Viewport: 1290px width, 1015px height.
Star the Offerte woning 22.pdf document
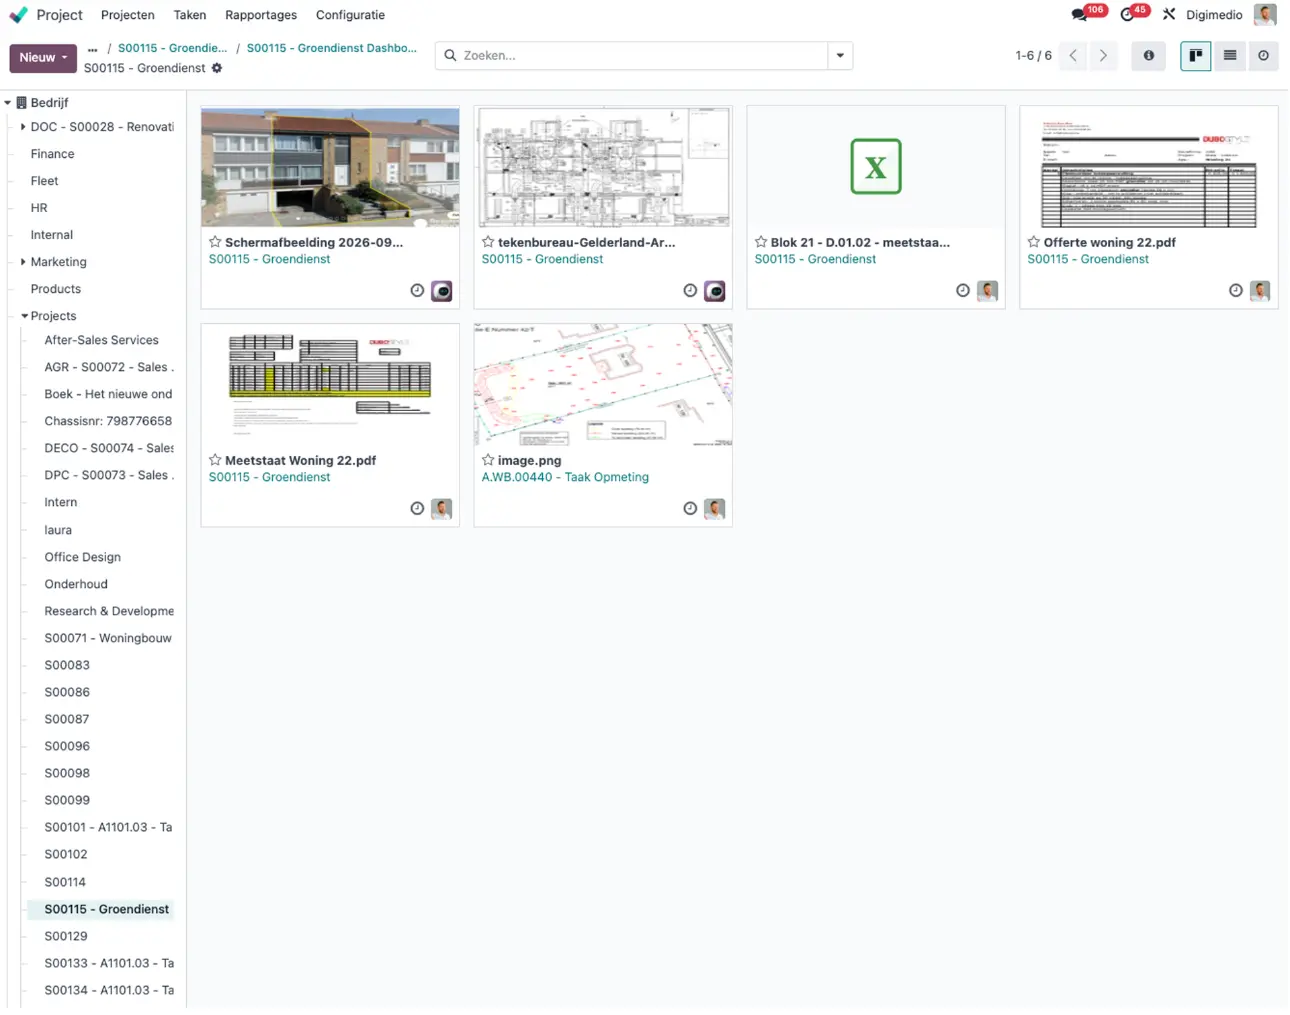(x=1033, y=242)
